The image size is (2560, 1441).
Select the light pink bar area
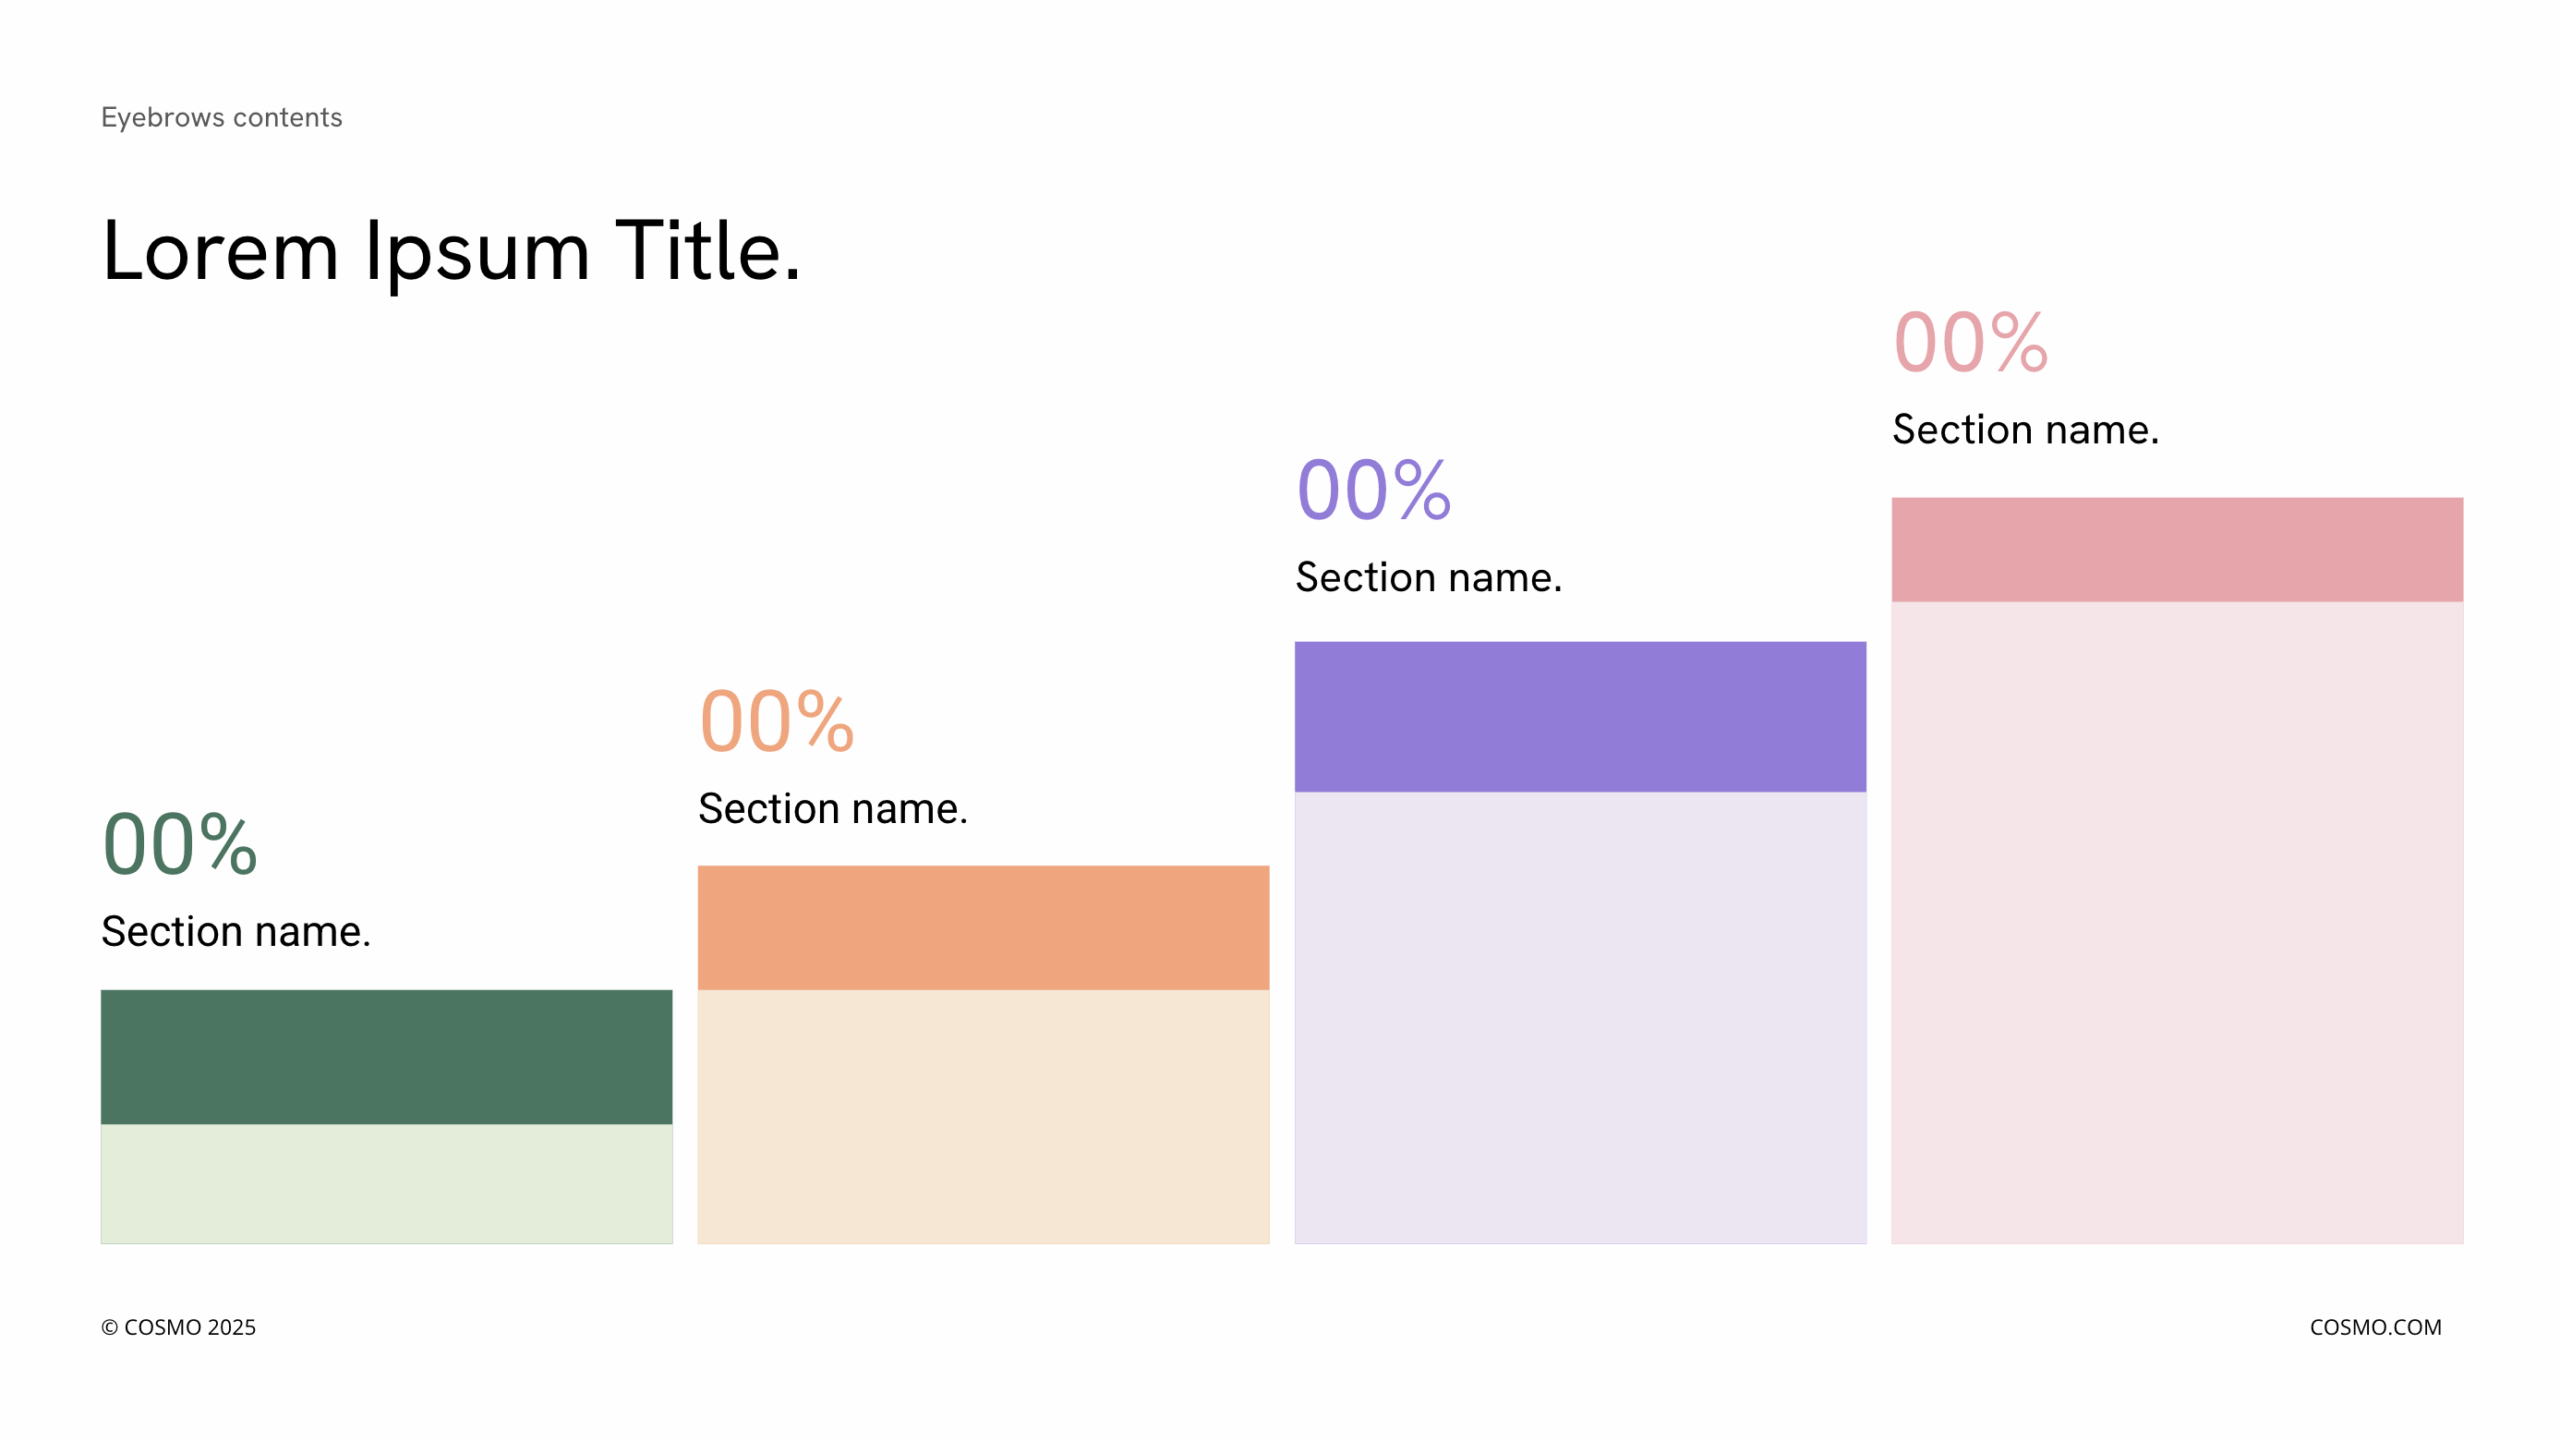point(2177,922)
